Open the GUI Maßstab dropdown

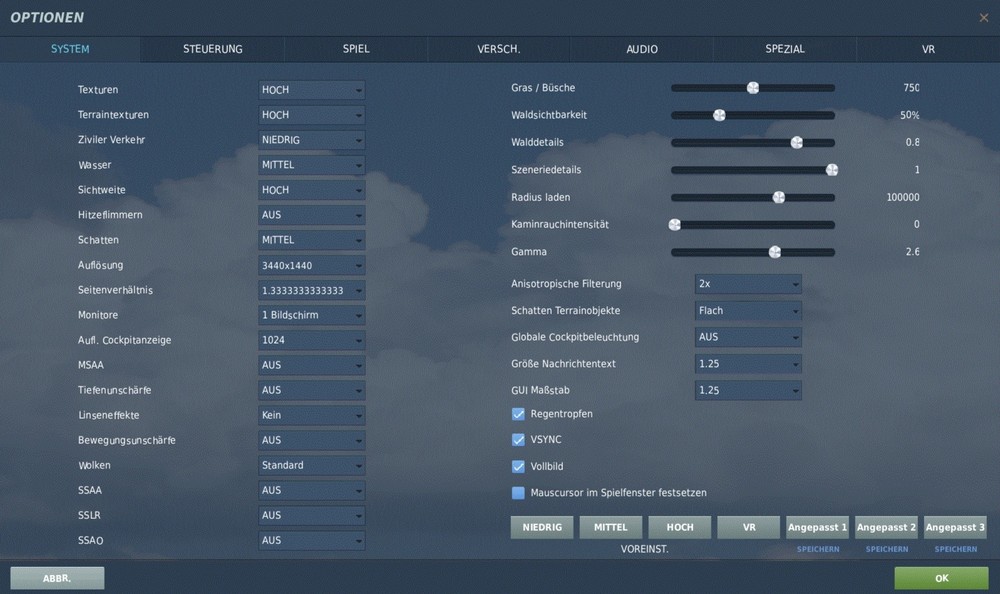tap(748, 390)
